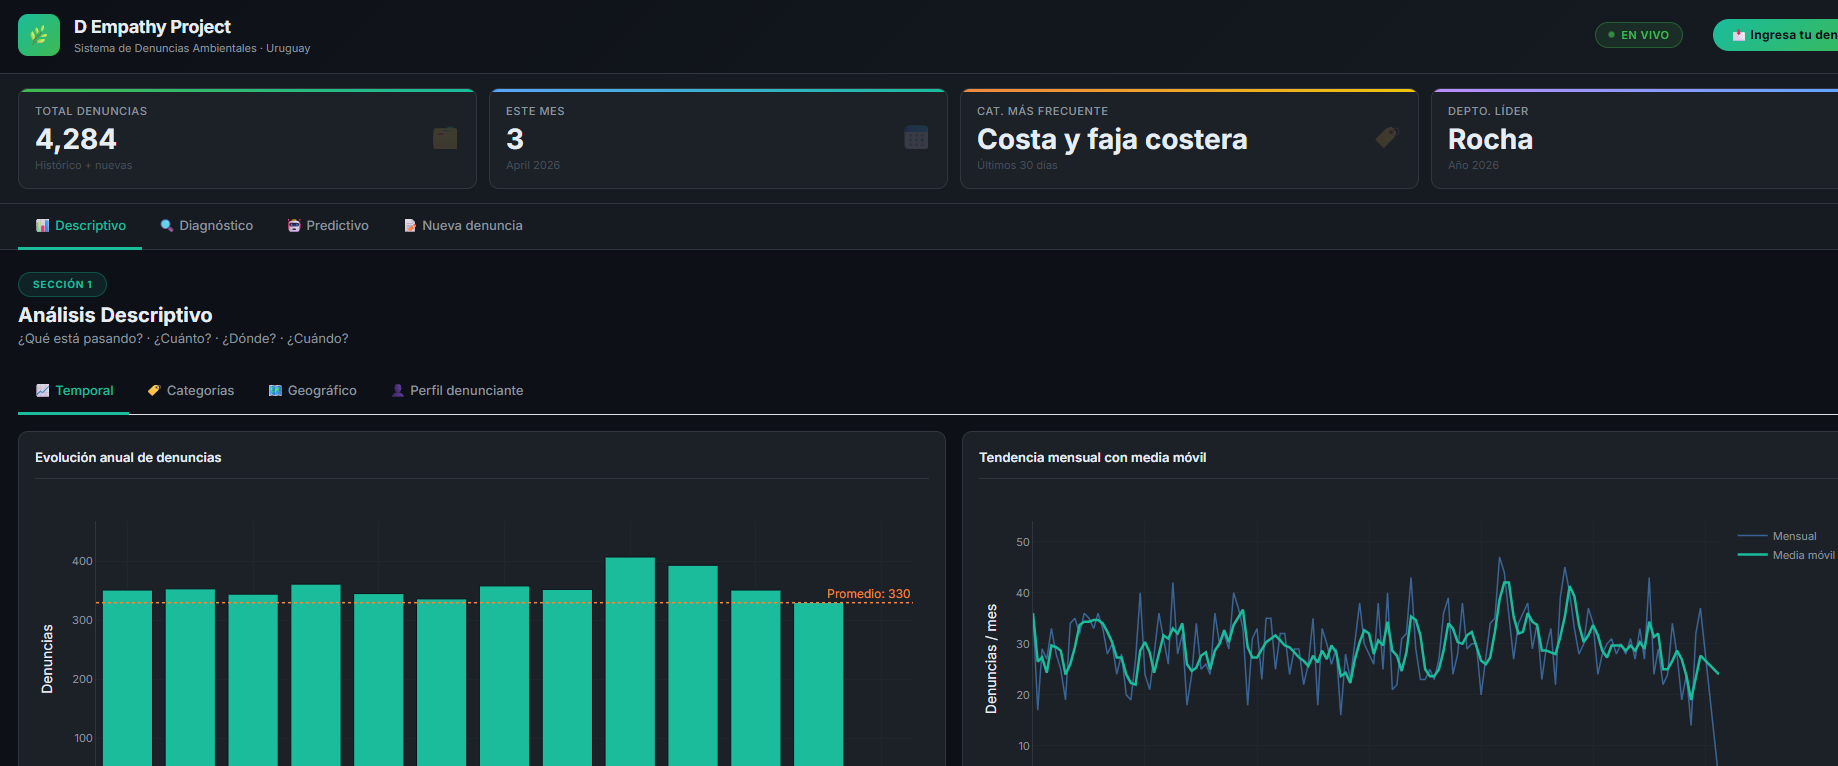Open the Nueva denuncia tab

463,226
